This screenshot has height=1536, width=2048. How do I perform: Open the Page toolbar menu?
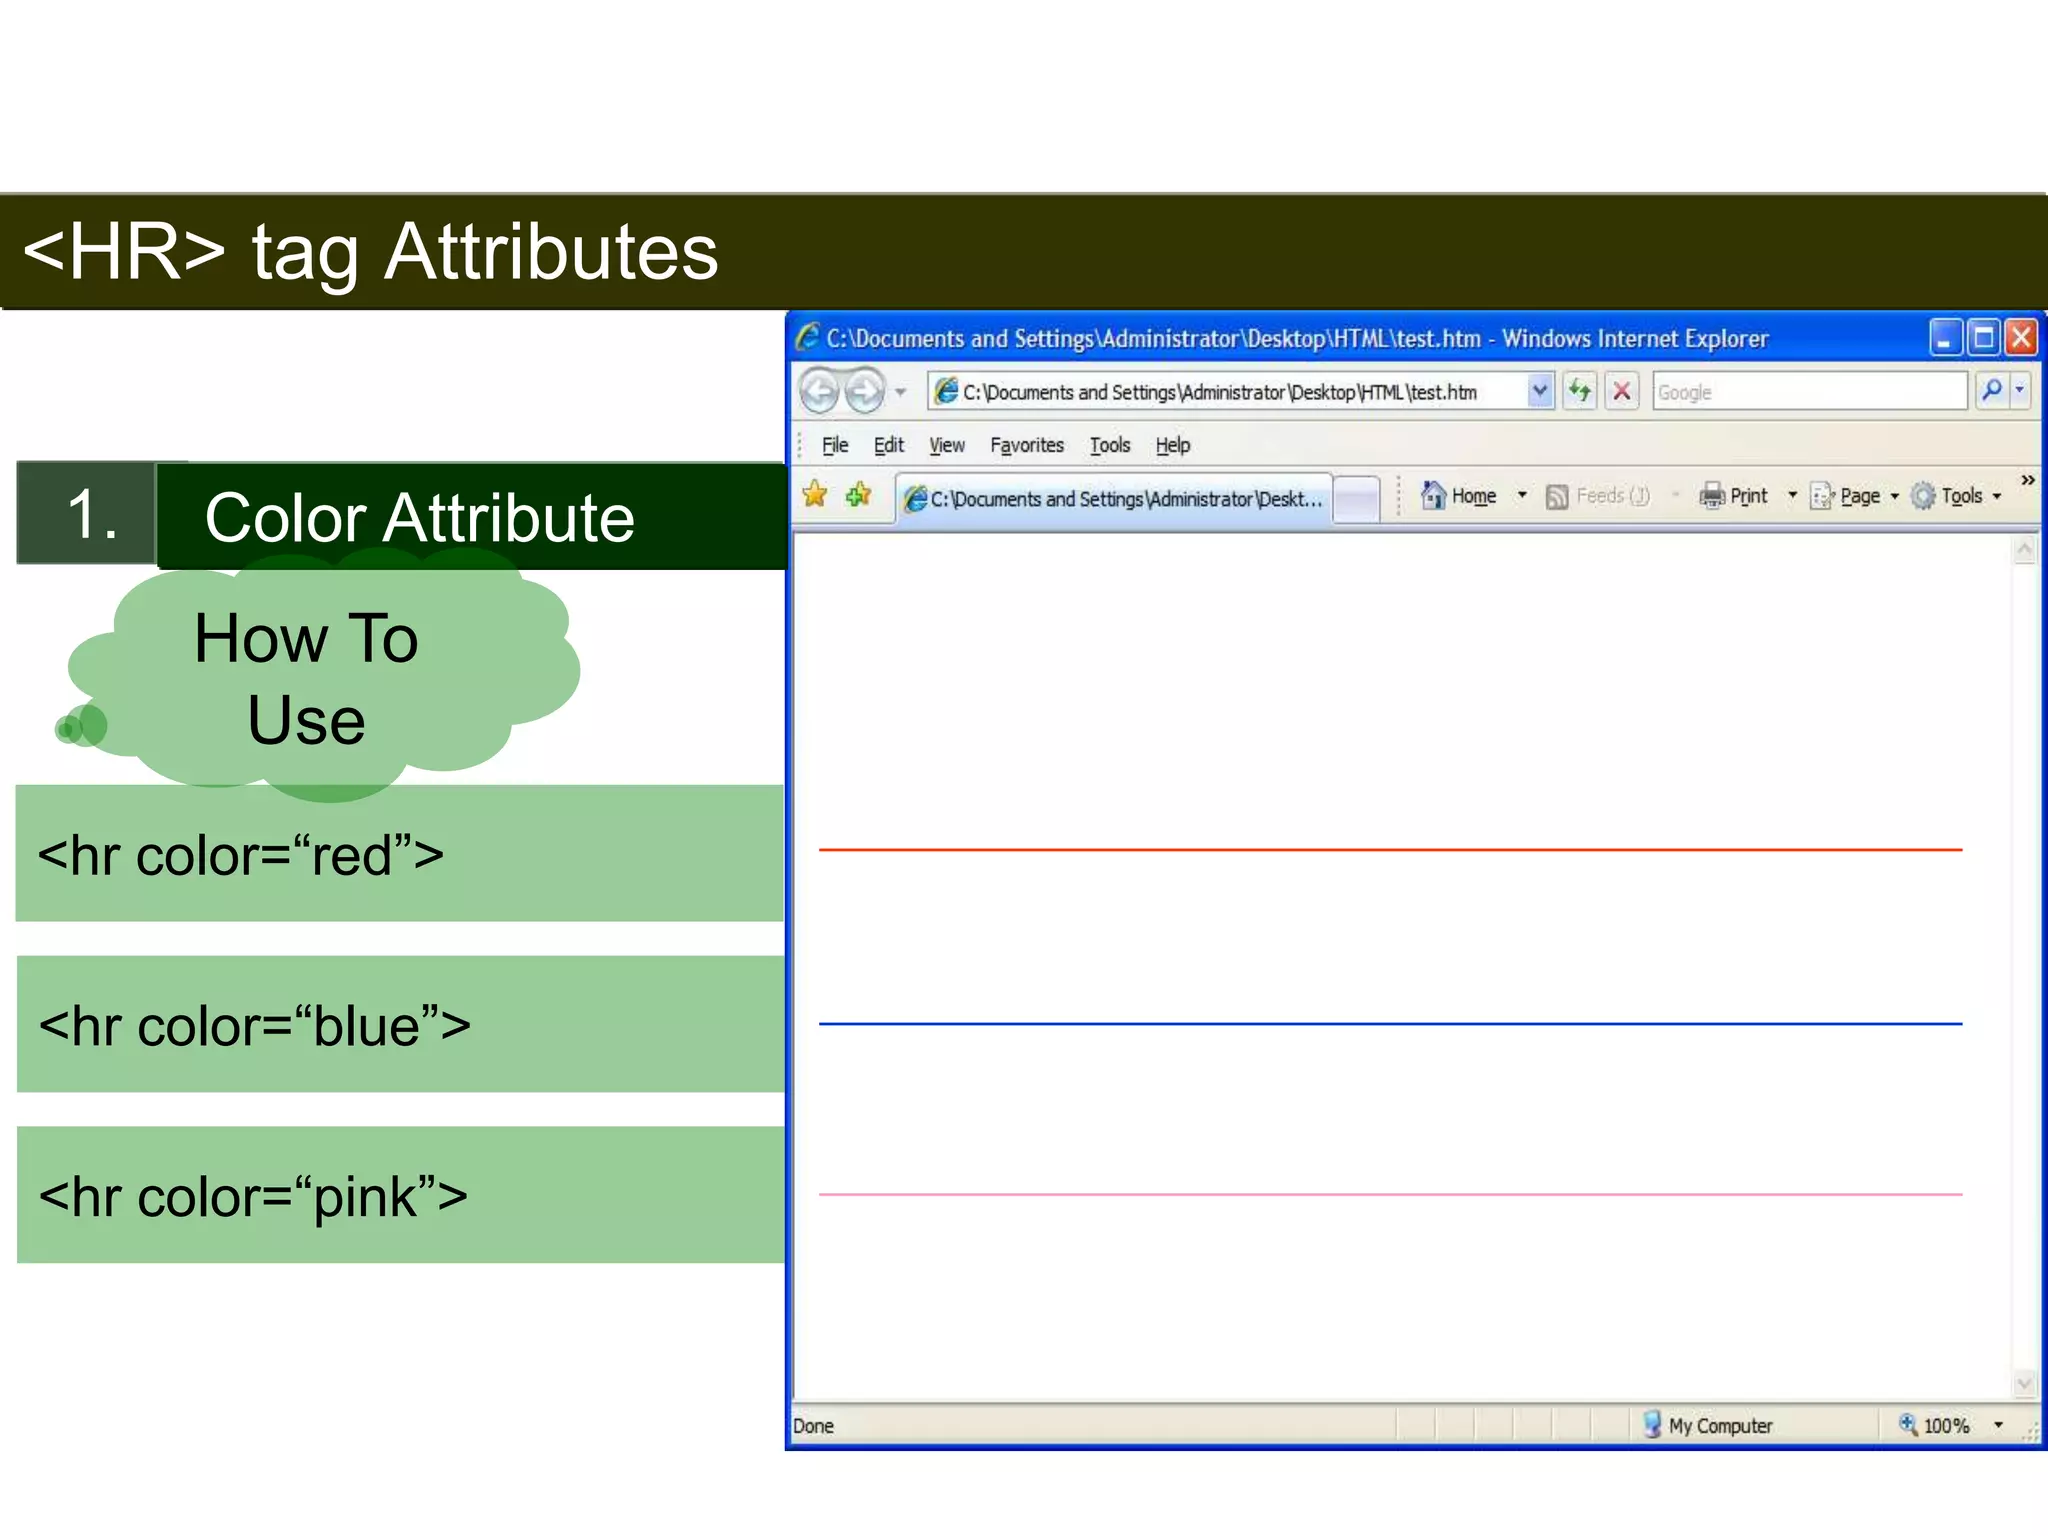(x=1854, y=495)
